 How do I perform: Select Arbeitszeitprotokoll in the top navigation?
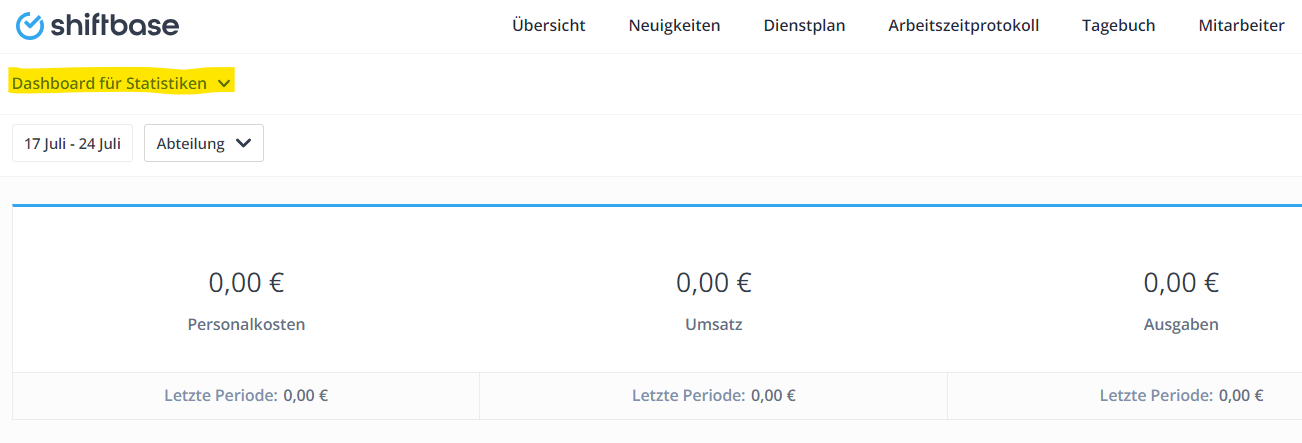[964, 26]
